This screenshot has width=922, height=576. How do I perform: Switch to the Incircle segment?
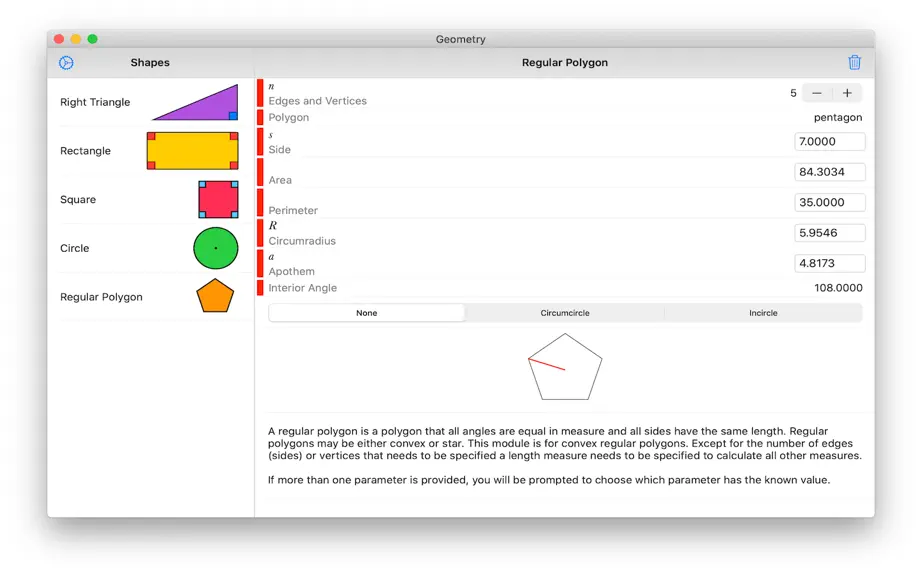(x=763, y=313)
